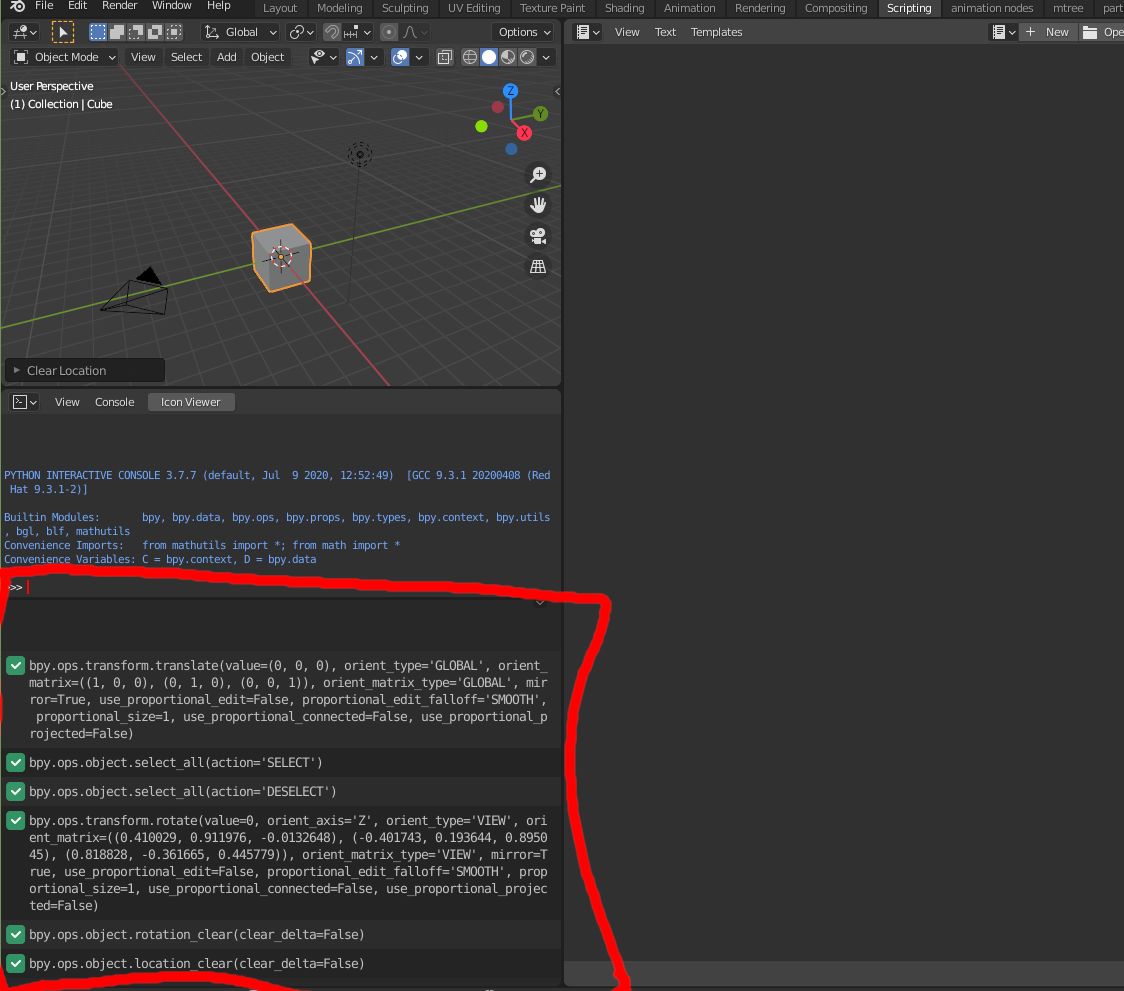This screenshot has height=991, width=1124.
Task: Select Wireframe shading mode icon
Action: click(x=470, y=57)
